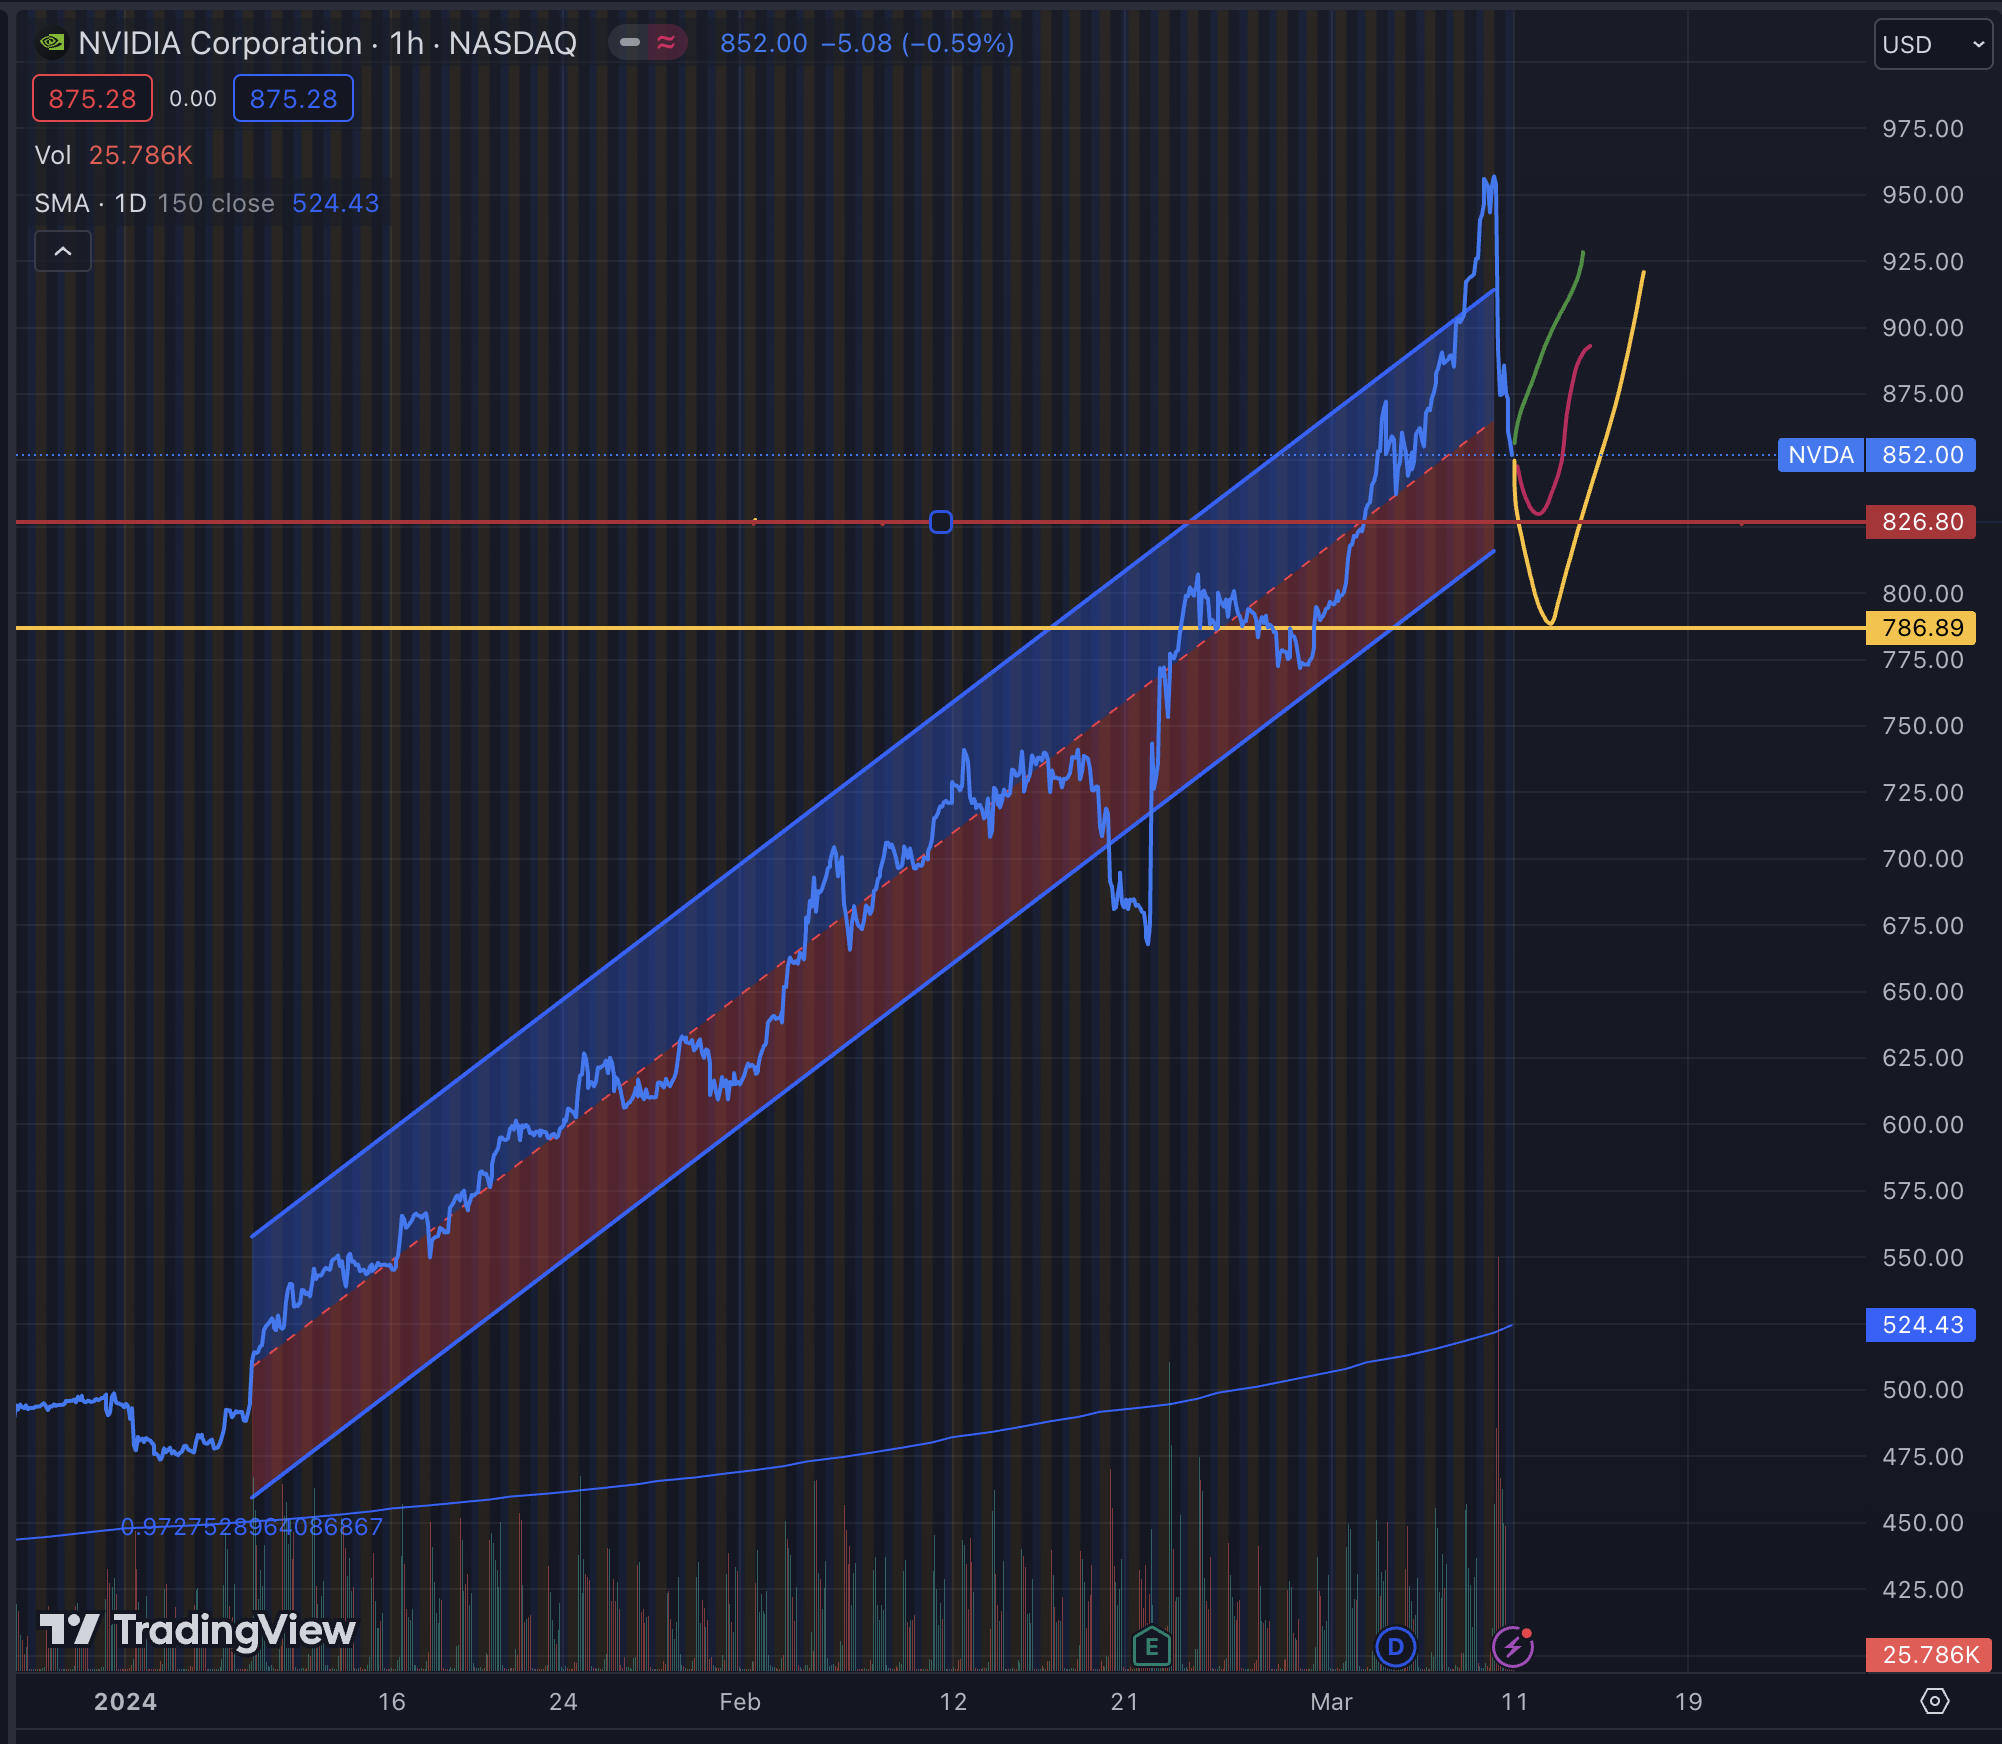Click the dividends 'D' marker icon
The height and width of the screenshot is (1744, 2002).
tap(1395, 1646)
